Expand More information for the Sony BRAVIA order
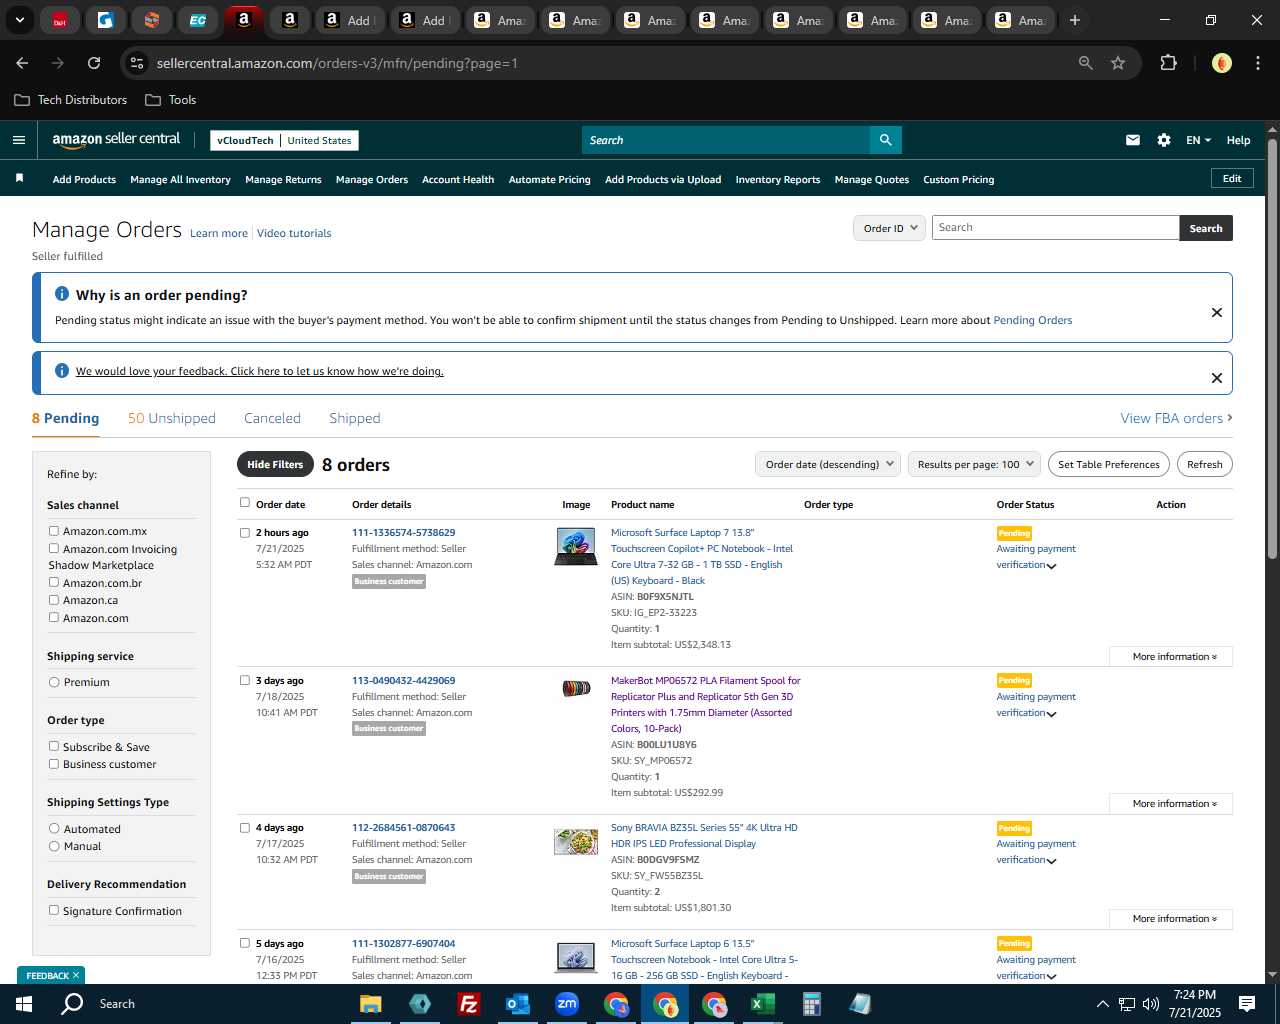1280x1024 pixels. pyautogui.click(x=1171, y=919)
